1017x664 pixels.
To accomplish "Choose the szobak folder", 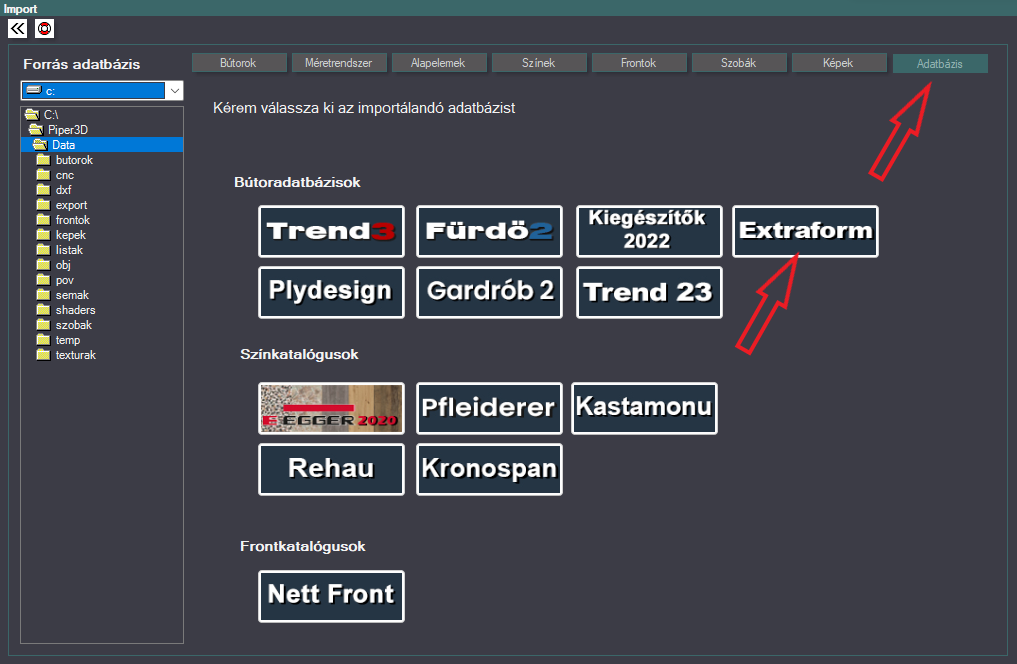I will coord(64,325).
